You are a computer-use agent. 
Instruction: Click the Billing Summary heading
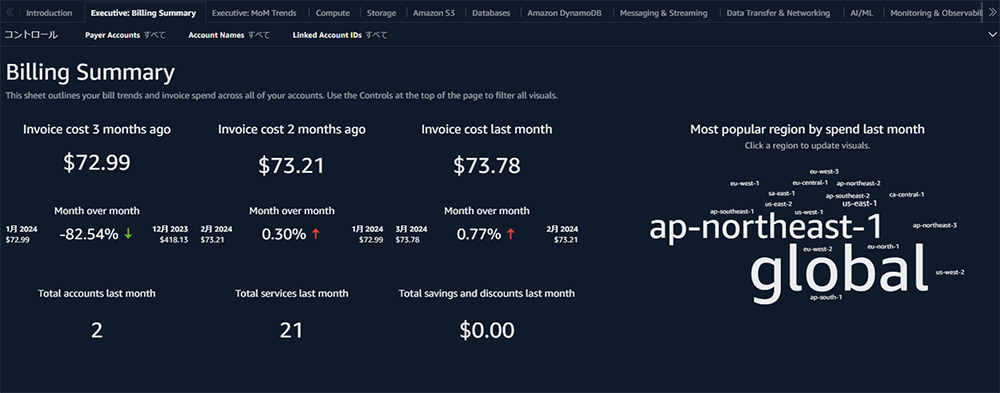(x=90, y=73)
